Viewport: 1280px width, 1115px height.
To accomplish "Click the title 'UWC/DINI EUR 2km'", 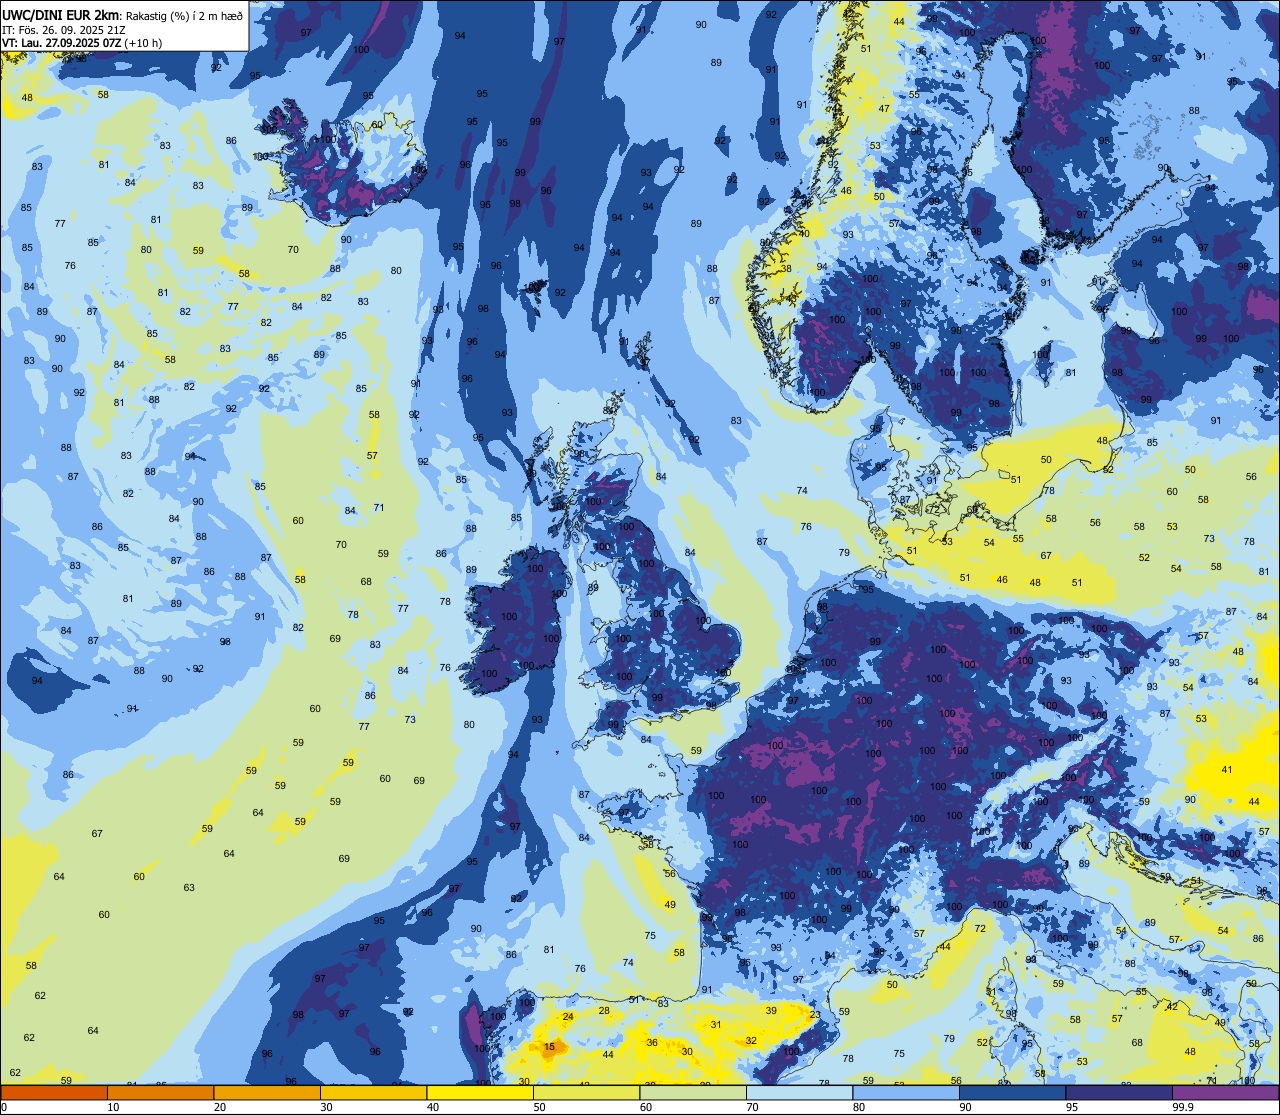I will [x=61, y=15].
